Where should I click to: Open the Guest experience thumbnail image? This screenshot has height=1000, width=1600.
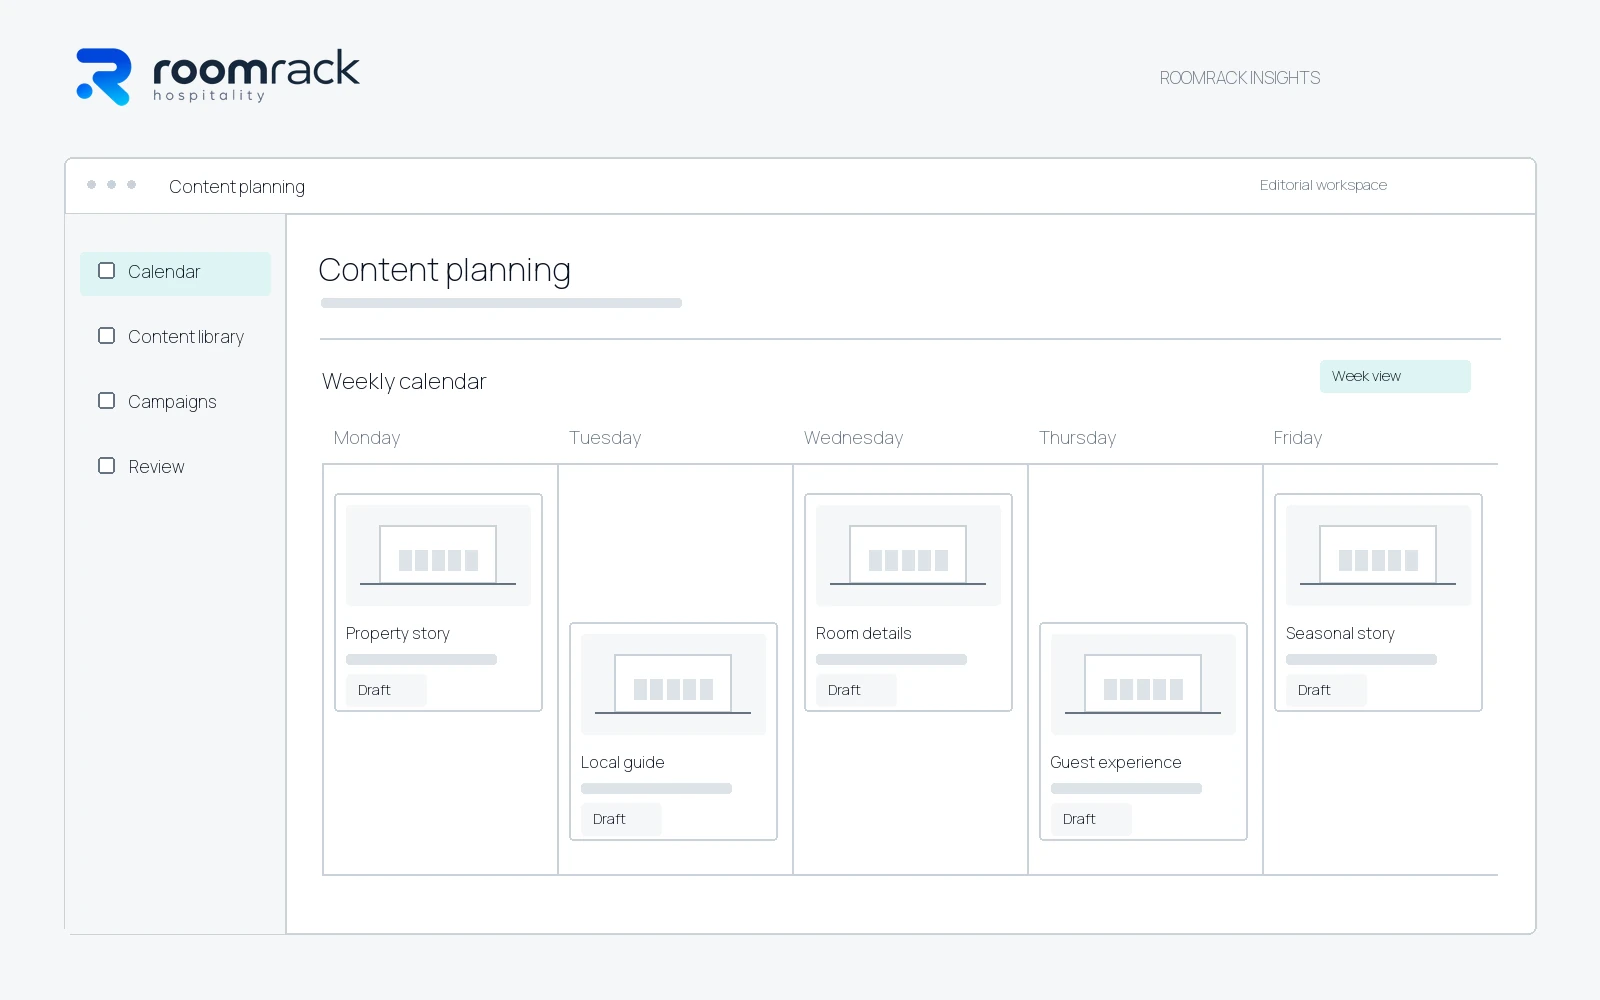pos(1143,684)
